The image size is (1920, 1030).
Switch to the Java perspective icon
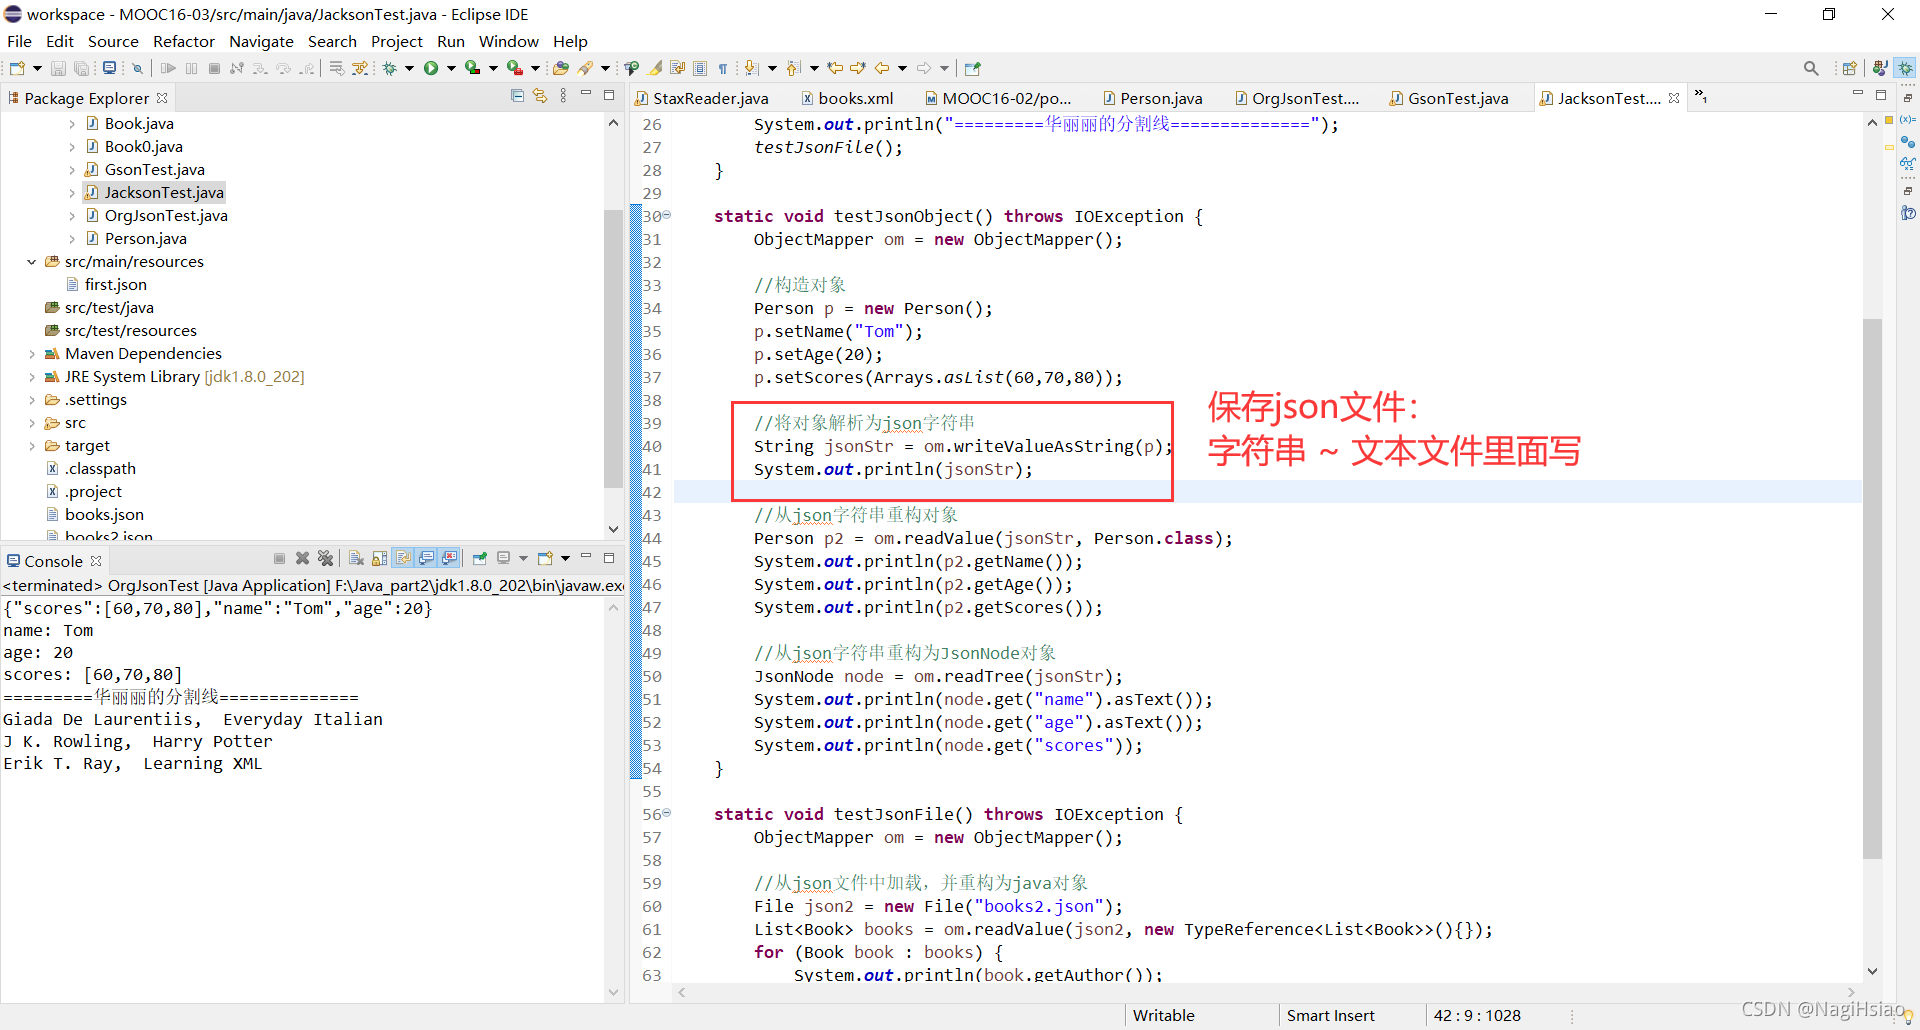(x=1880, y=68)
